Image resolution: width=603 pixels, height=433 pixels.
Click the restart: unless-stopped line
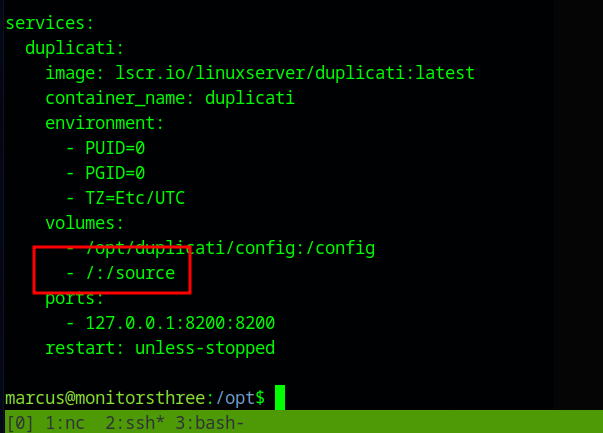(x=159, y=348)
